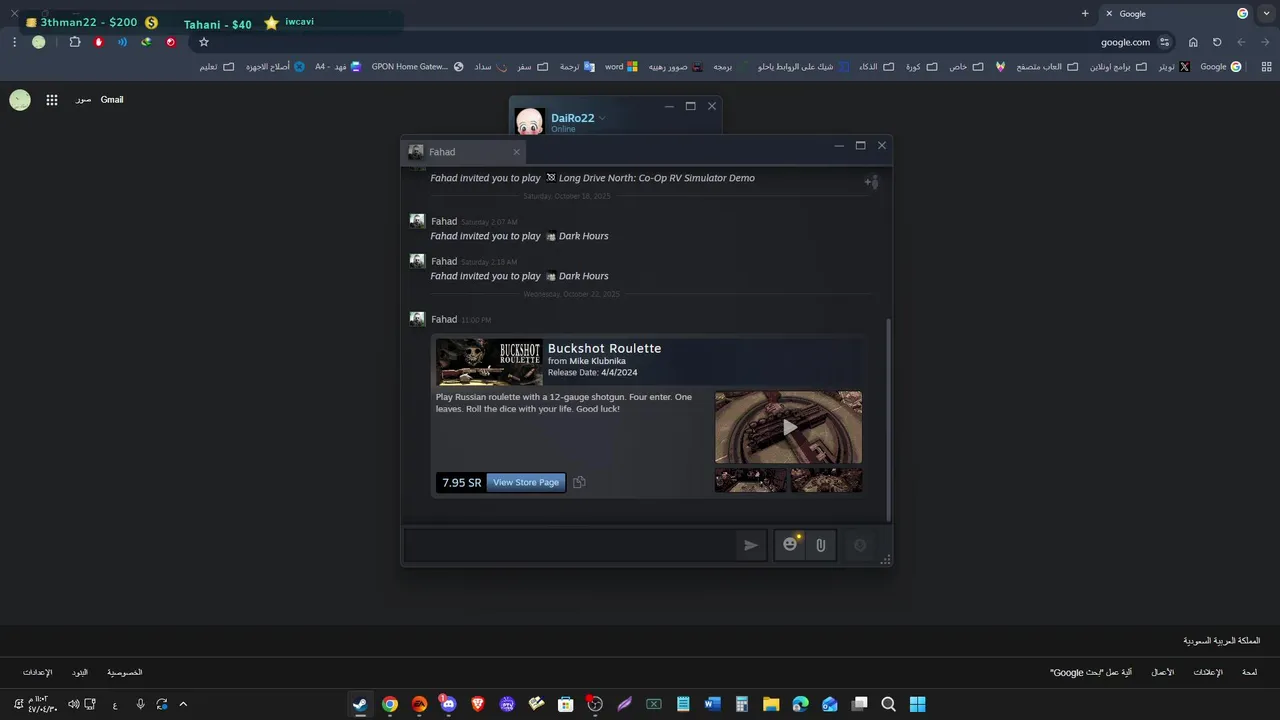This screenshot has height=720, width=1280.
Task: Open the خاص bookmarks folder
Action: (965, 67)
